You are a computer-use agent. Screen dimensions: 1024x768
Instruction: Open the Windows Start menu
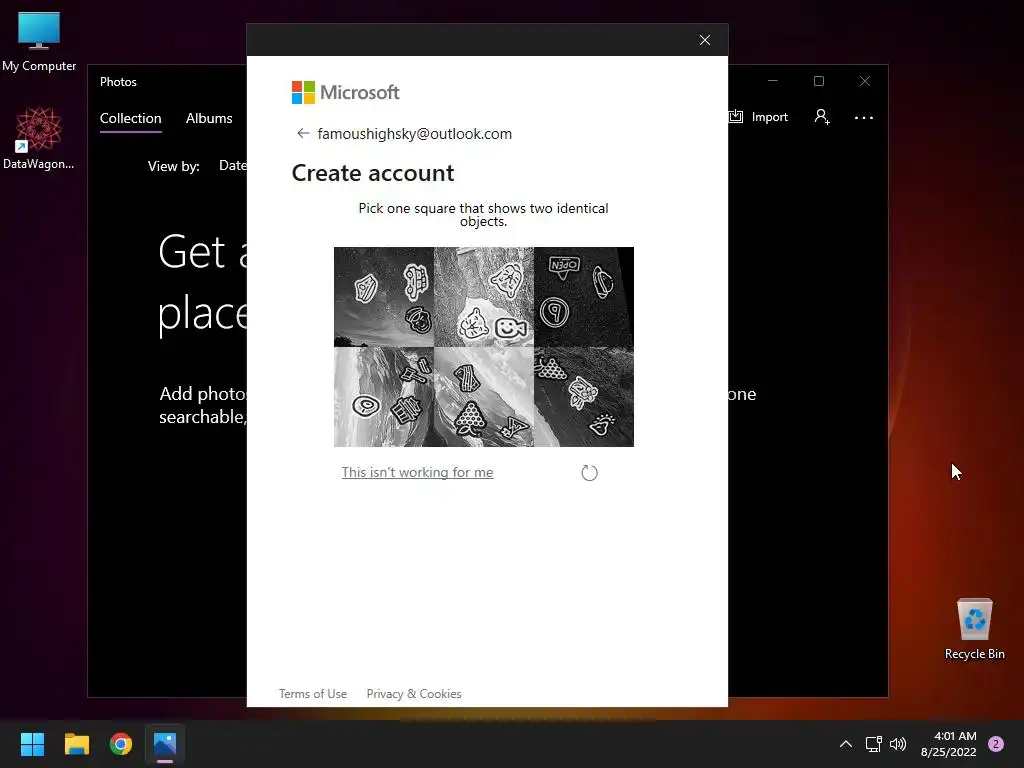tap(32, 744)
